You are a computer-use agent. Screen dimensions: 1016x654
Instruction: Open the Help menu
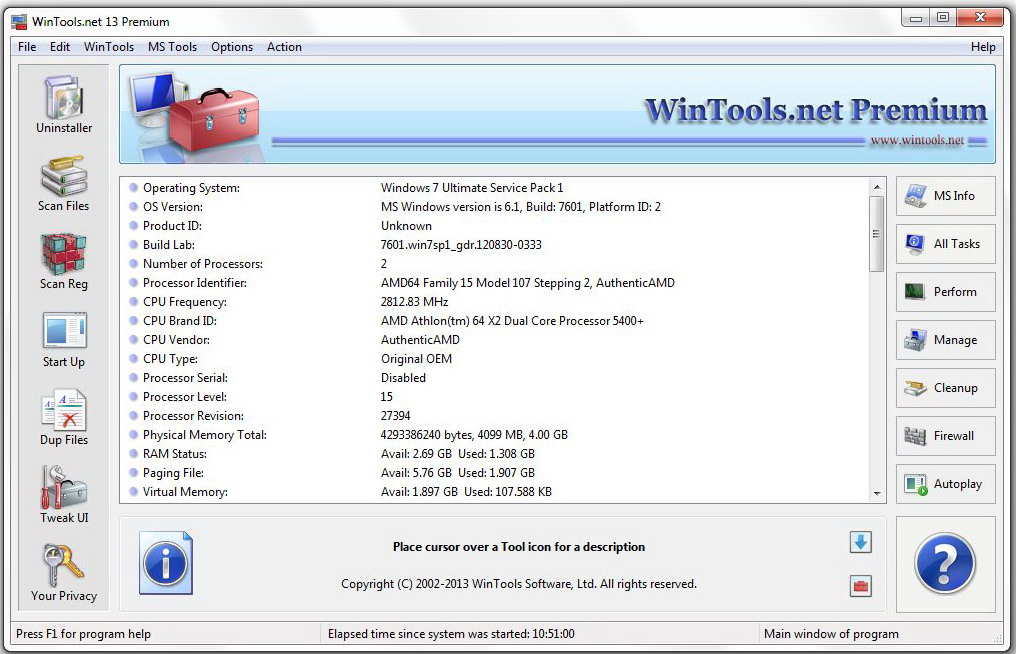983,47
